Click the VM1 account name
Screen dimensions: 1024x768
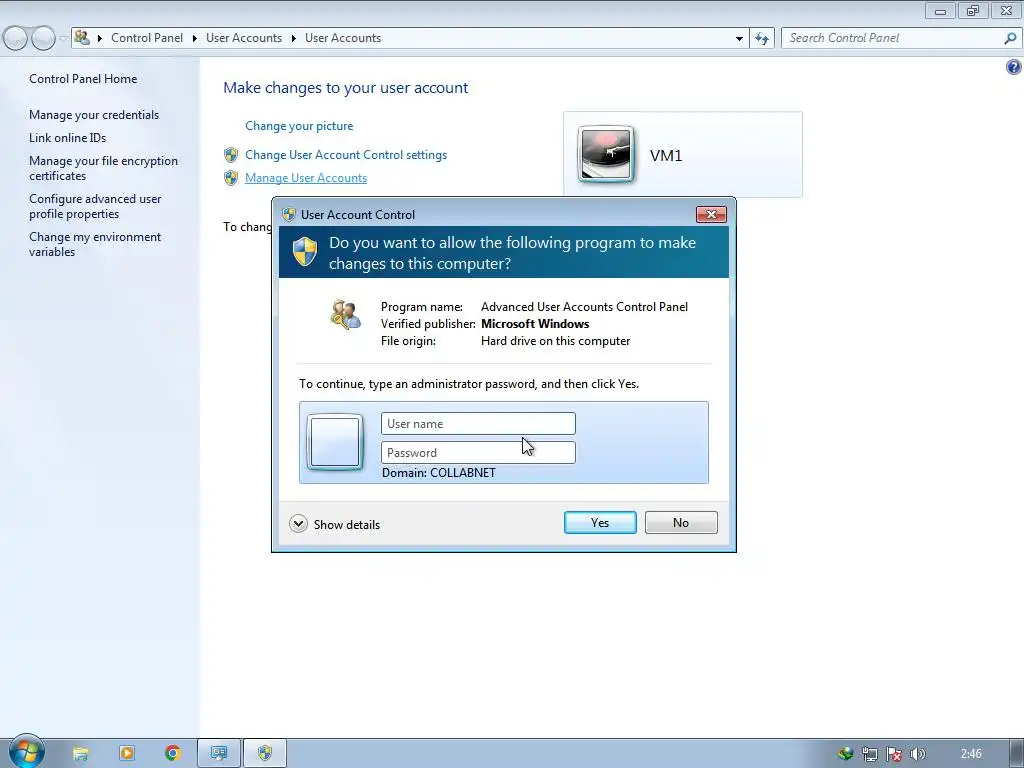666,155
